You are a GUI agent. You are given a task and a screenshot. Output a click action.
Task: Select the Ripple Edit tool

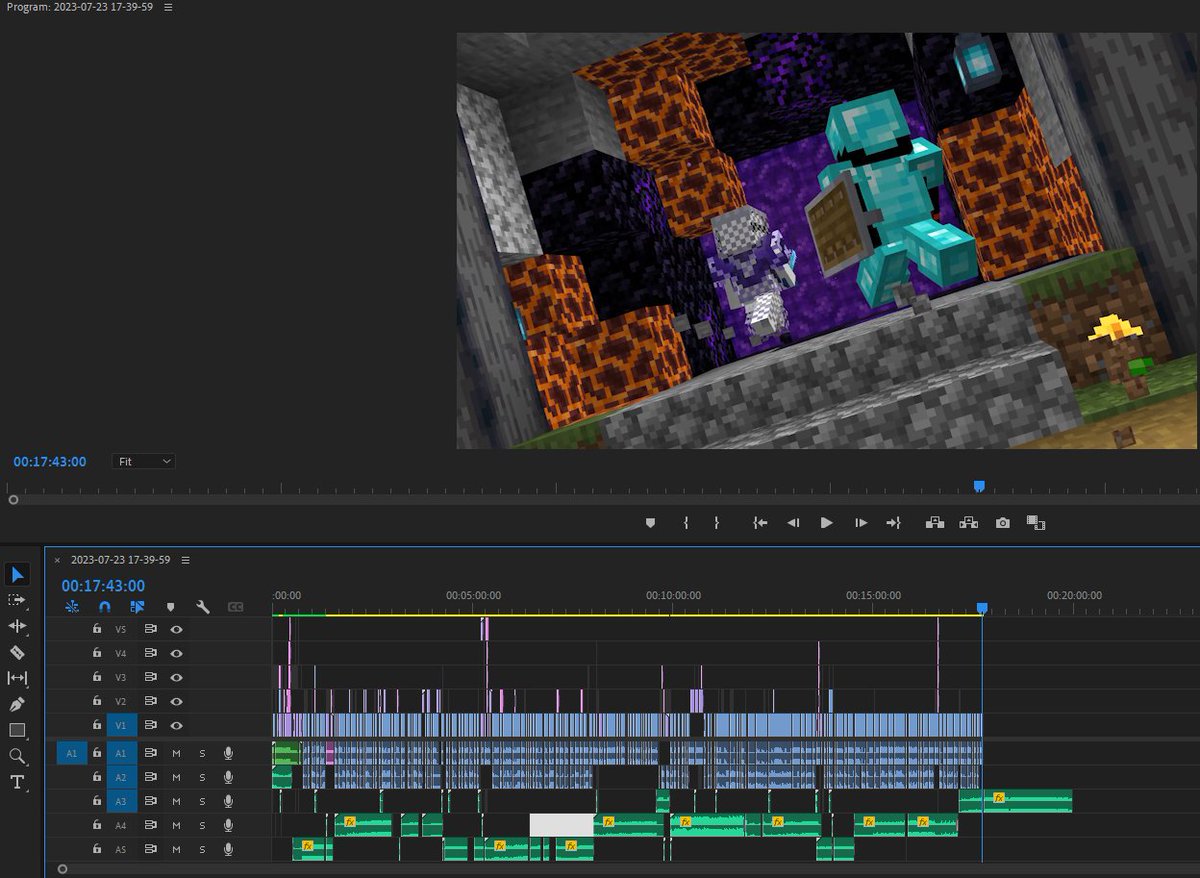[17, 626]
